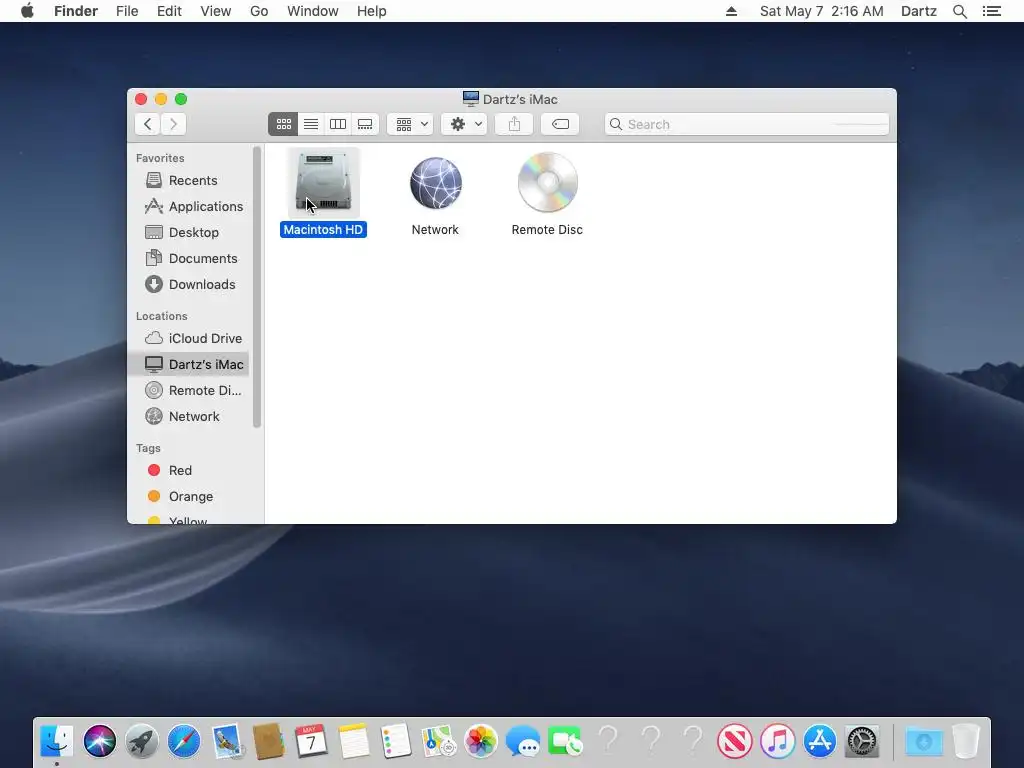Open the View menu
The image size is (1024, 768).
(216, 11)
